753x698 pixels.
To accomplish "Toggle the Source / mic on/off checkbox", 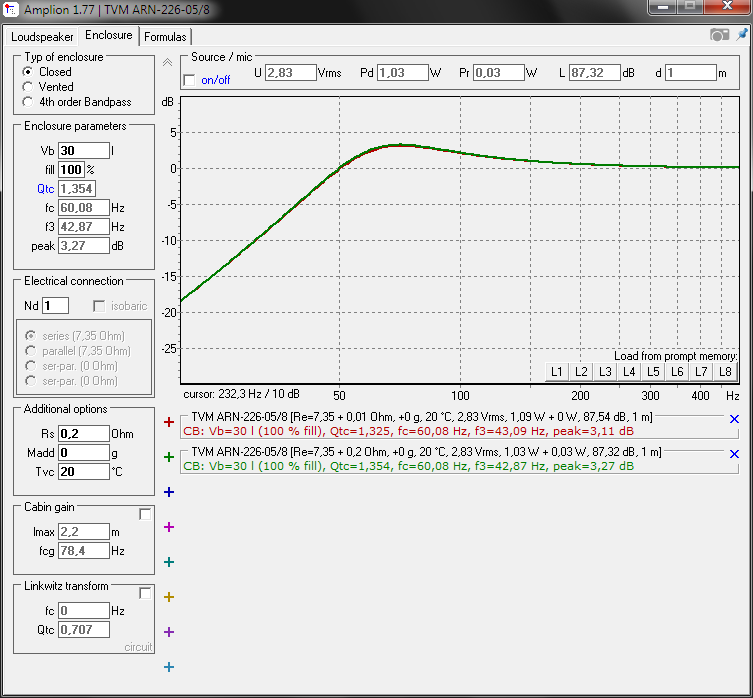I will coord(190,80).
